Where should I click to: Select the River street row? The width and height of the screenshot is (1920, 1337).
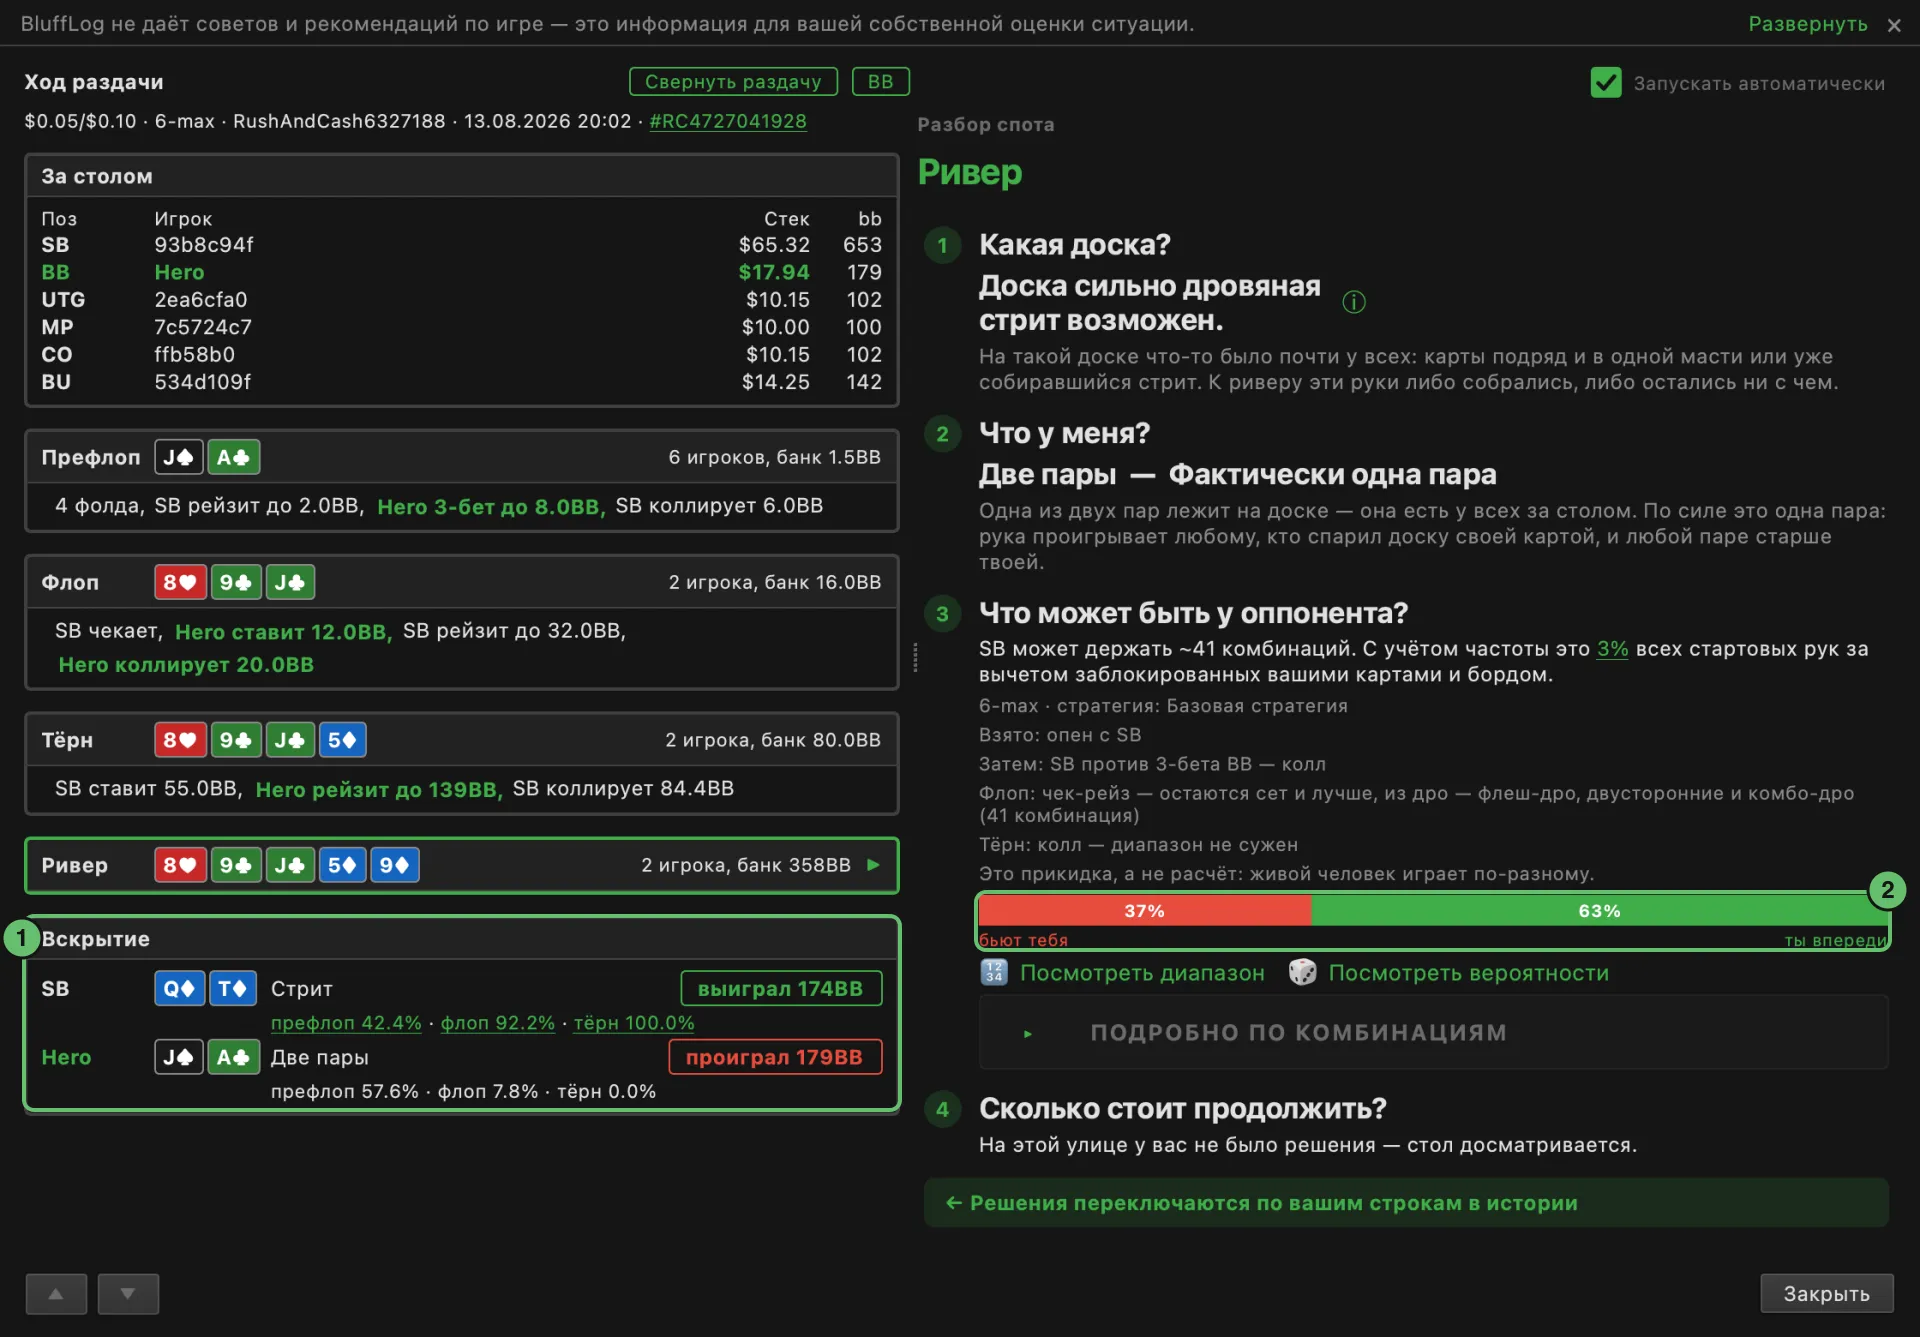pos(461,865)
